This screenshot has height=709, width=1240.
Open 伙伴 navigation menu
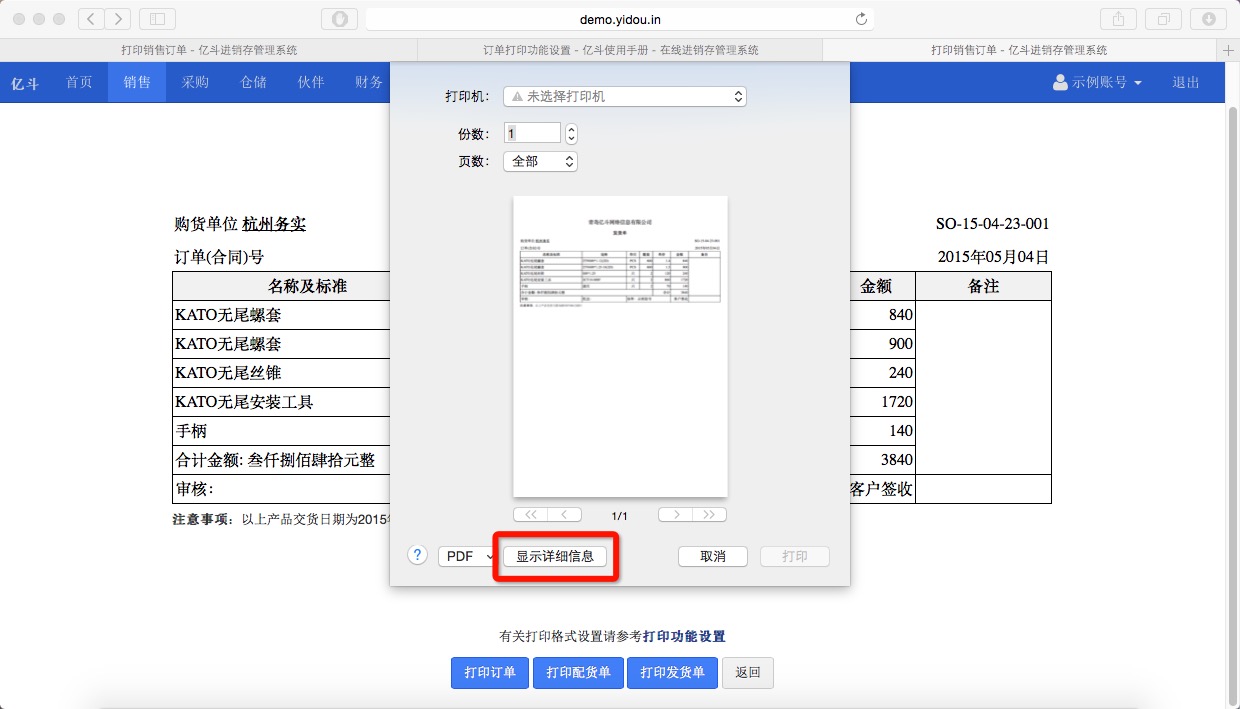(311, 82)
